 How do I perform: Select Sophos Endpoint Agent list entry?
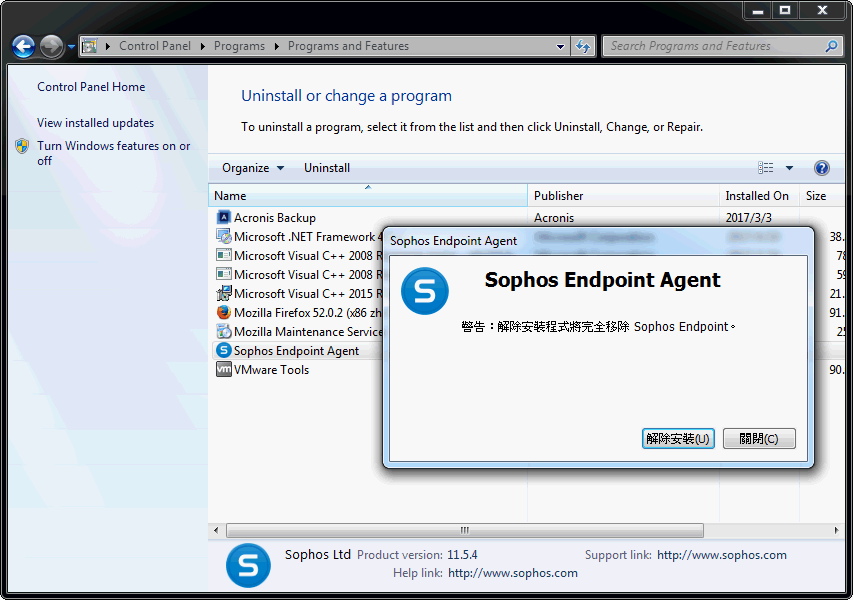click(x=296, y=351)
